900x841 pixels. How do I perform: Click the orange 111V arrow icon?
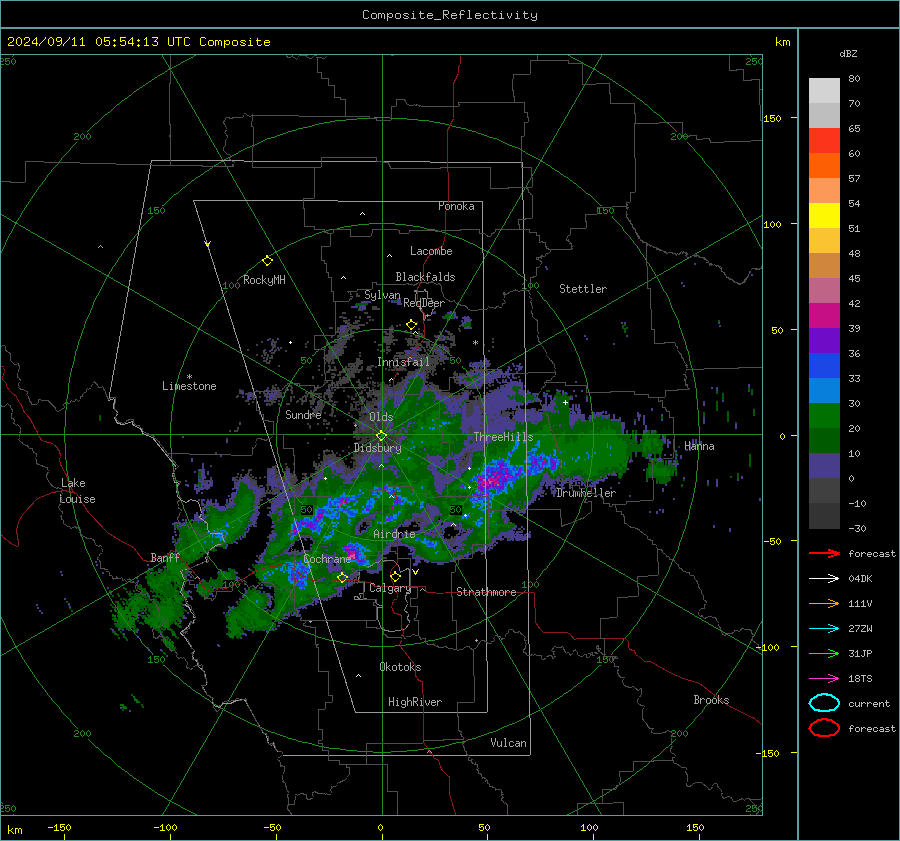tap(824, 603)
